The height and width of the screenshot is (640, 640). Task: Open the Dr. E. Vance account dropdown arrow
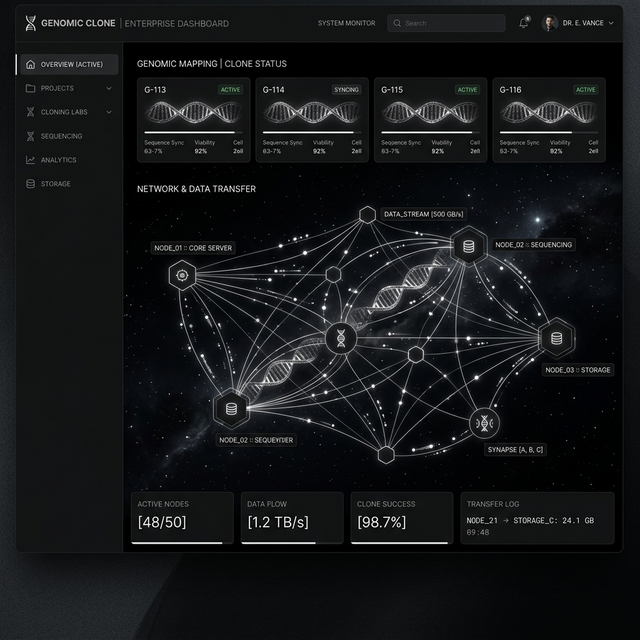tap(612, 23)
